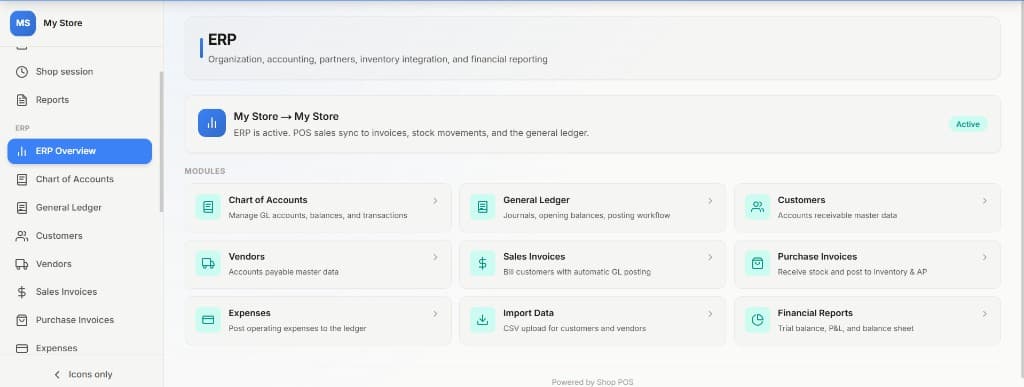Open General Ledger card chevron
This screenshot has width=1024, height=387.
pyautogui.click(x=710, y=201)
